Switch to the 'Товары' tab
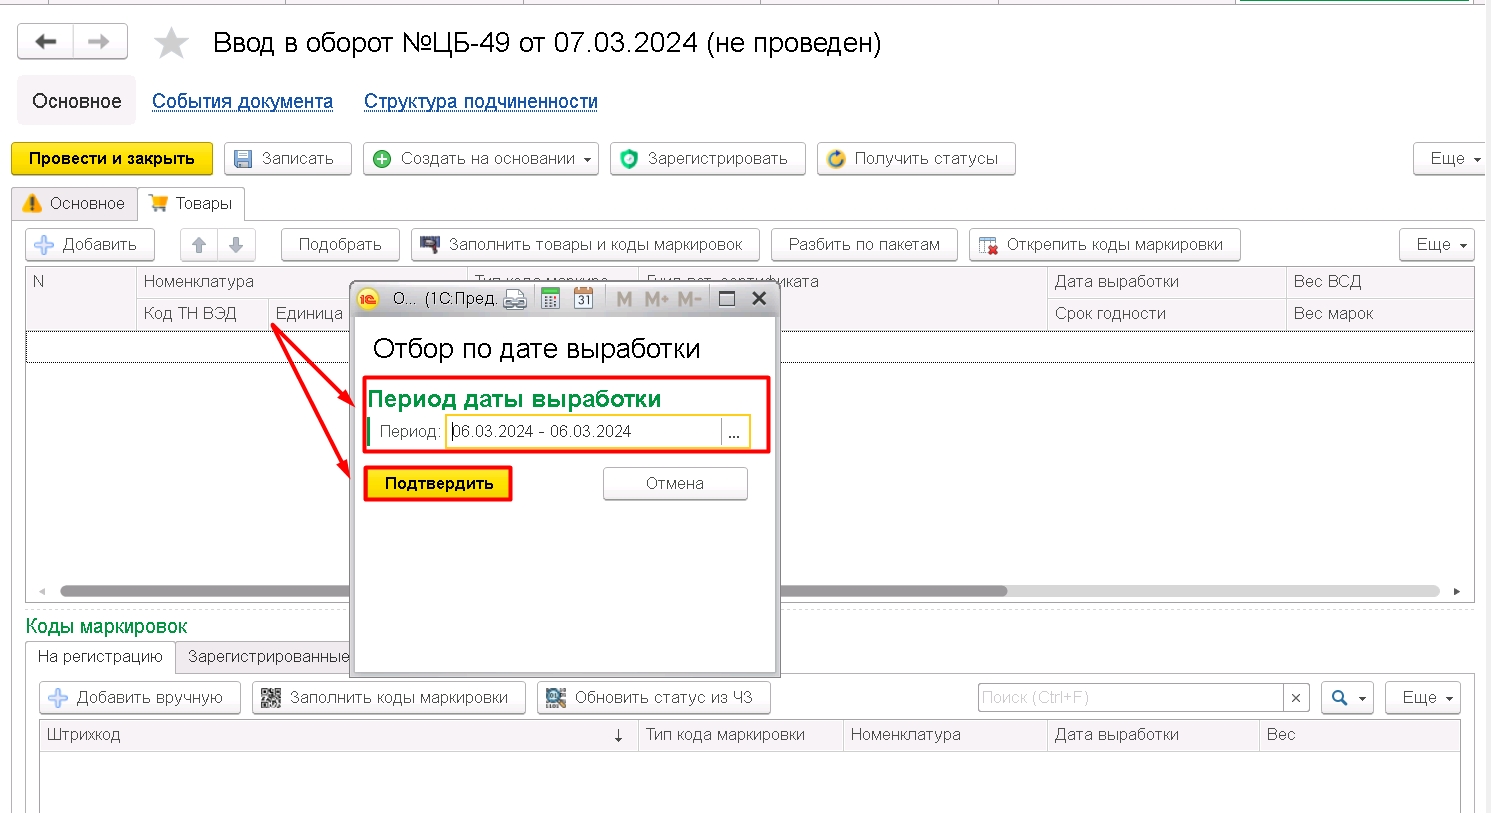This screenshot has height=813, width=1491. (x=190, y=203)
